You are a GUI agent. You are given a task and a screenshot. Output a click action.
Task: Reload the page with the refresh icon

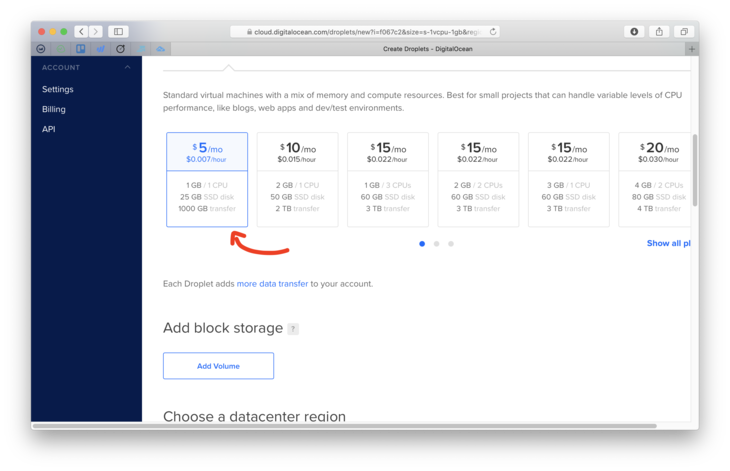click(493, 32)
